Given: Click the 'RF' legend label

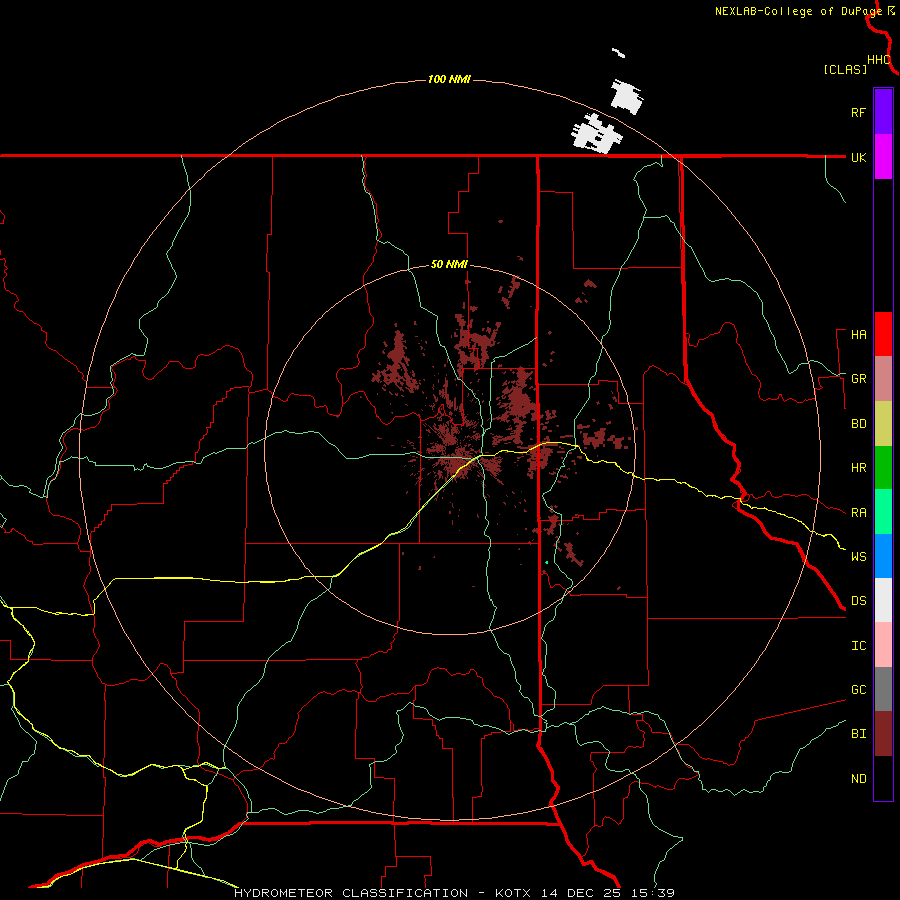Looking at the screenshot, I should [858, 112].
